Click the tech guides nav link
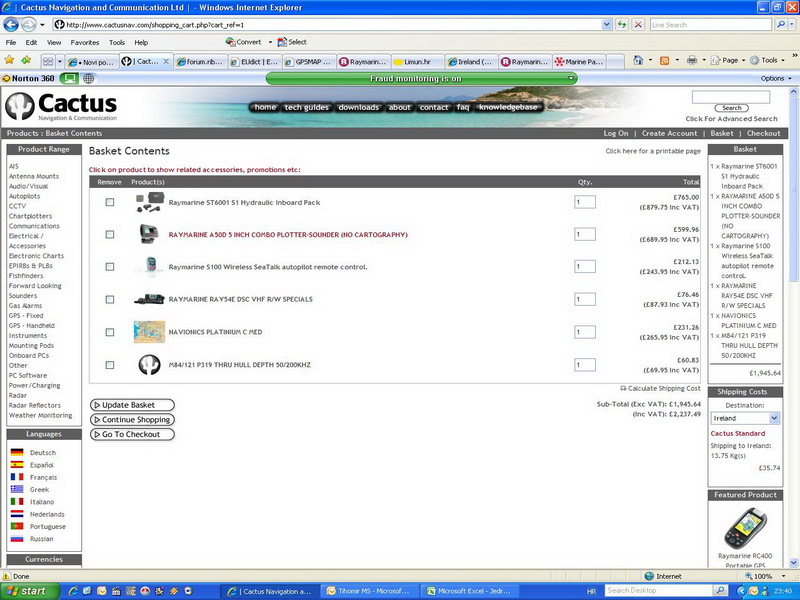This screenshot has height=600, width=800. click(x=306, y=107)
